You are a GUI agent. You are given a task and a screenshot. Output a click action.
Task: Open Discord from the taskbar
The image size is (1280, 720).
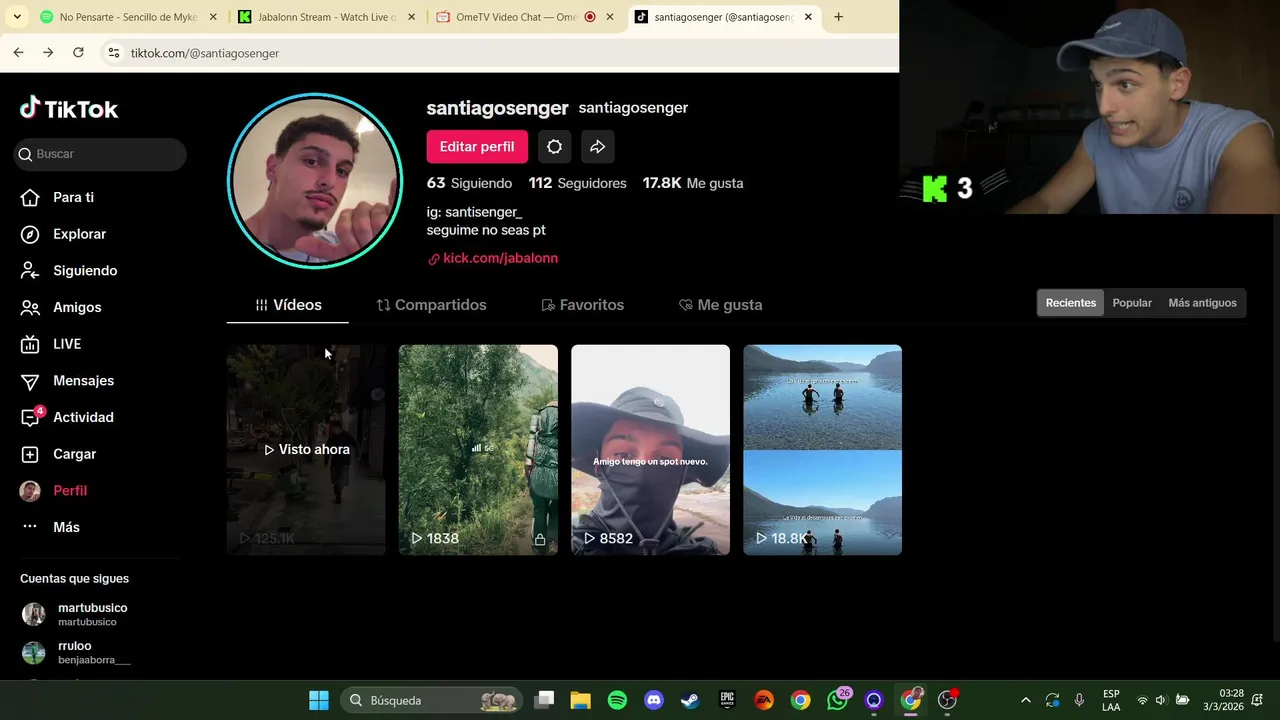point(654,700)
